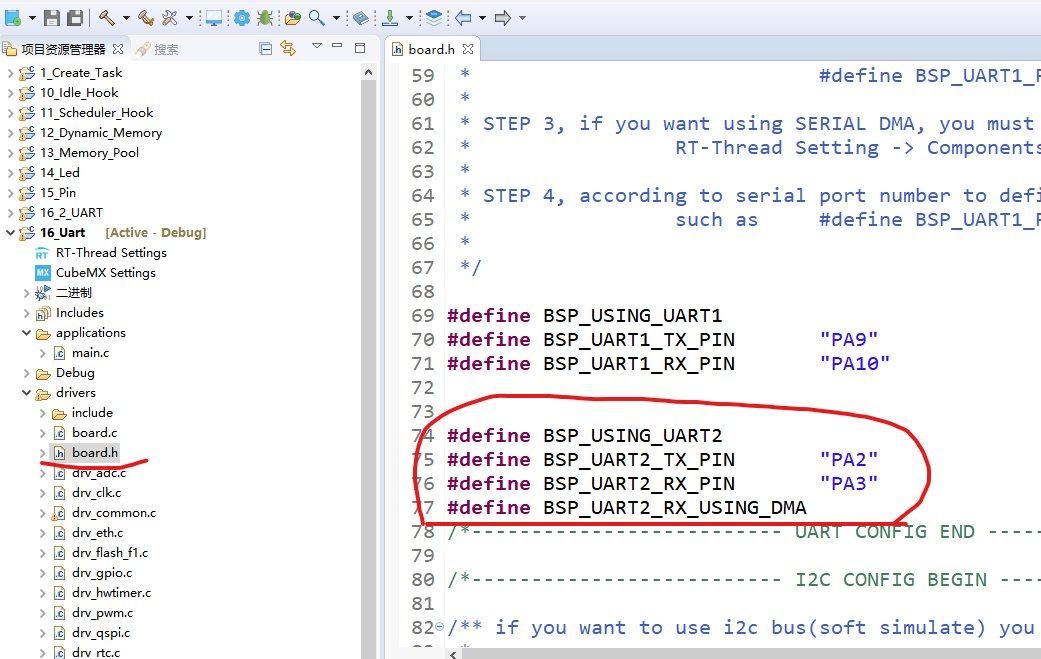Collapse the applications folder
Screen dimensions: 1041x659
click(28, 333)
